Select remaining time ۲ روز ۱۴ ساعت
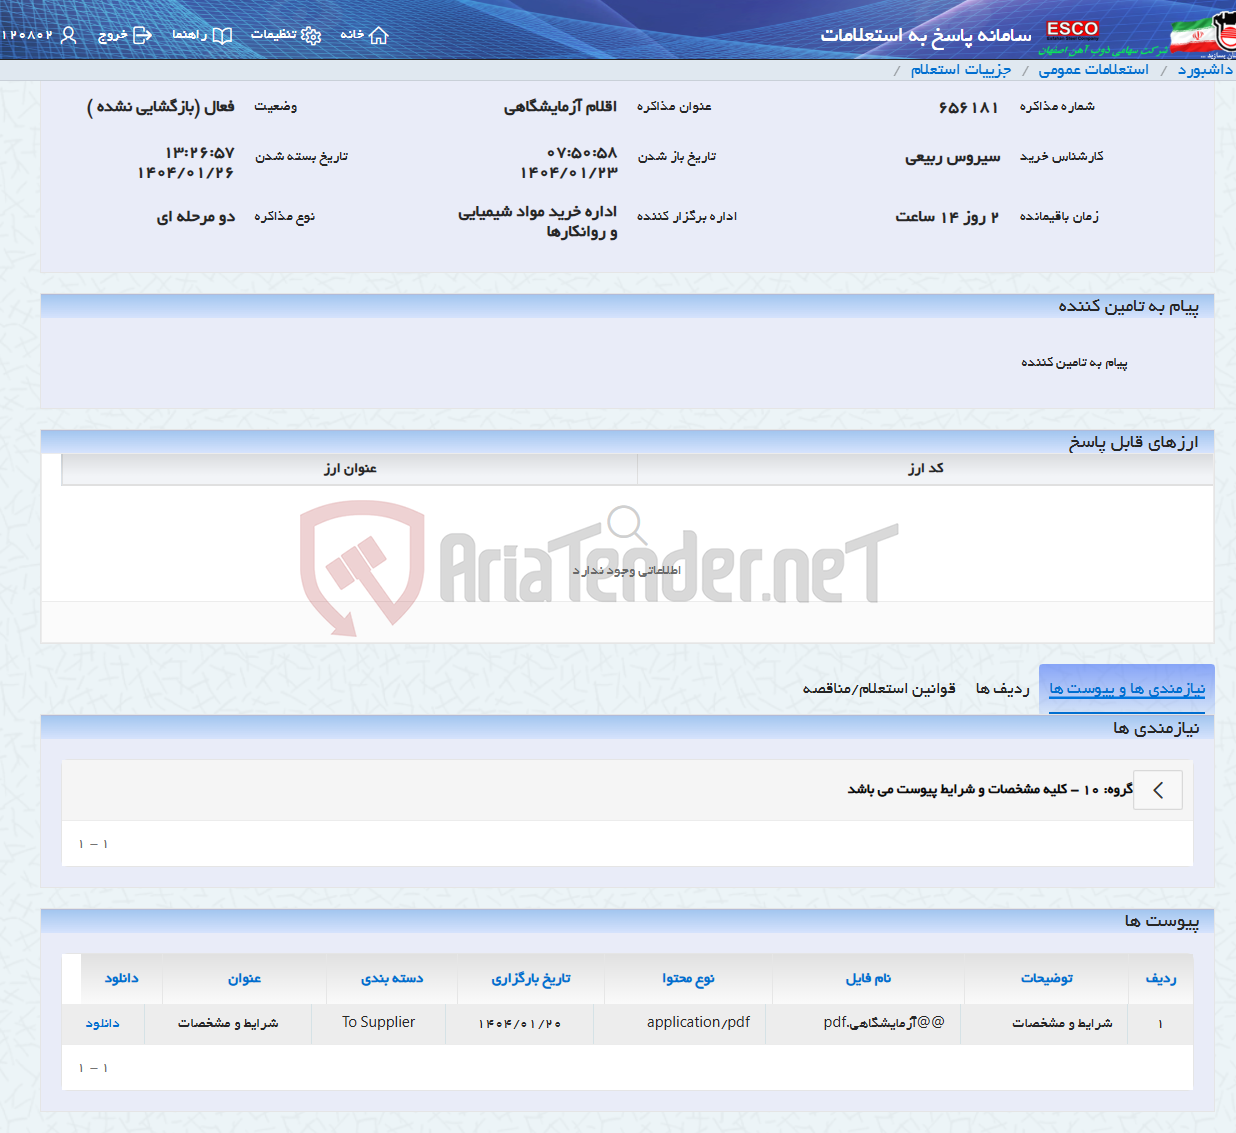The width and height of the screenshot is (1236, 1133). coord(946,217)
